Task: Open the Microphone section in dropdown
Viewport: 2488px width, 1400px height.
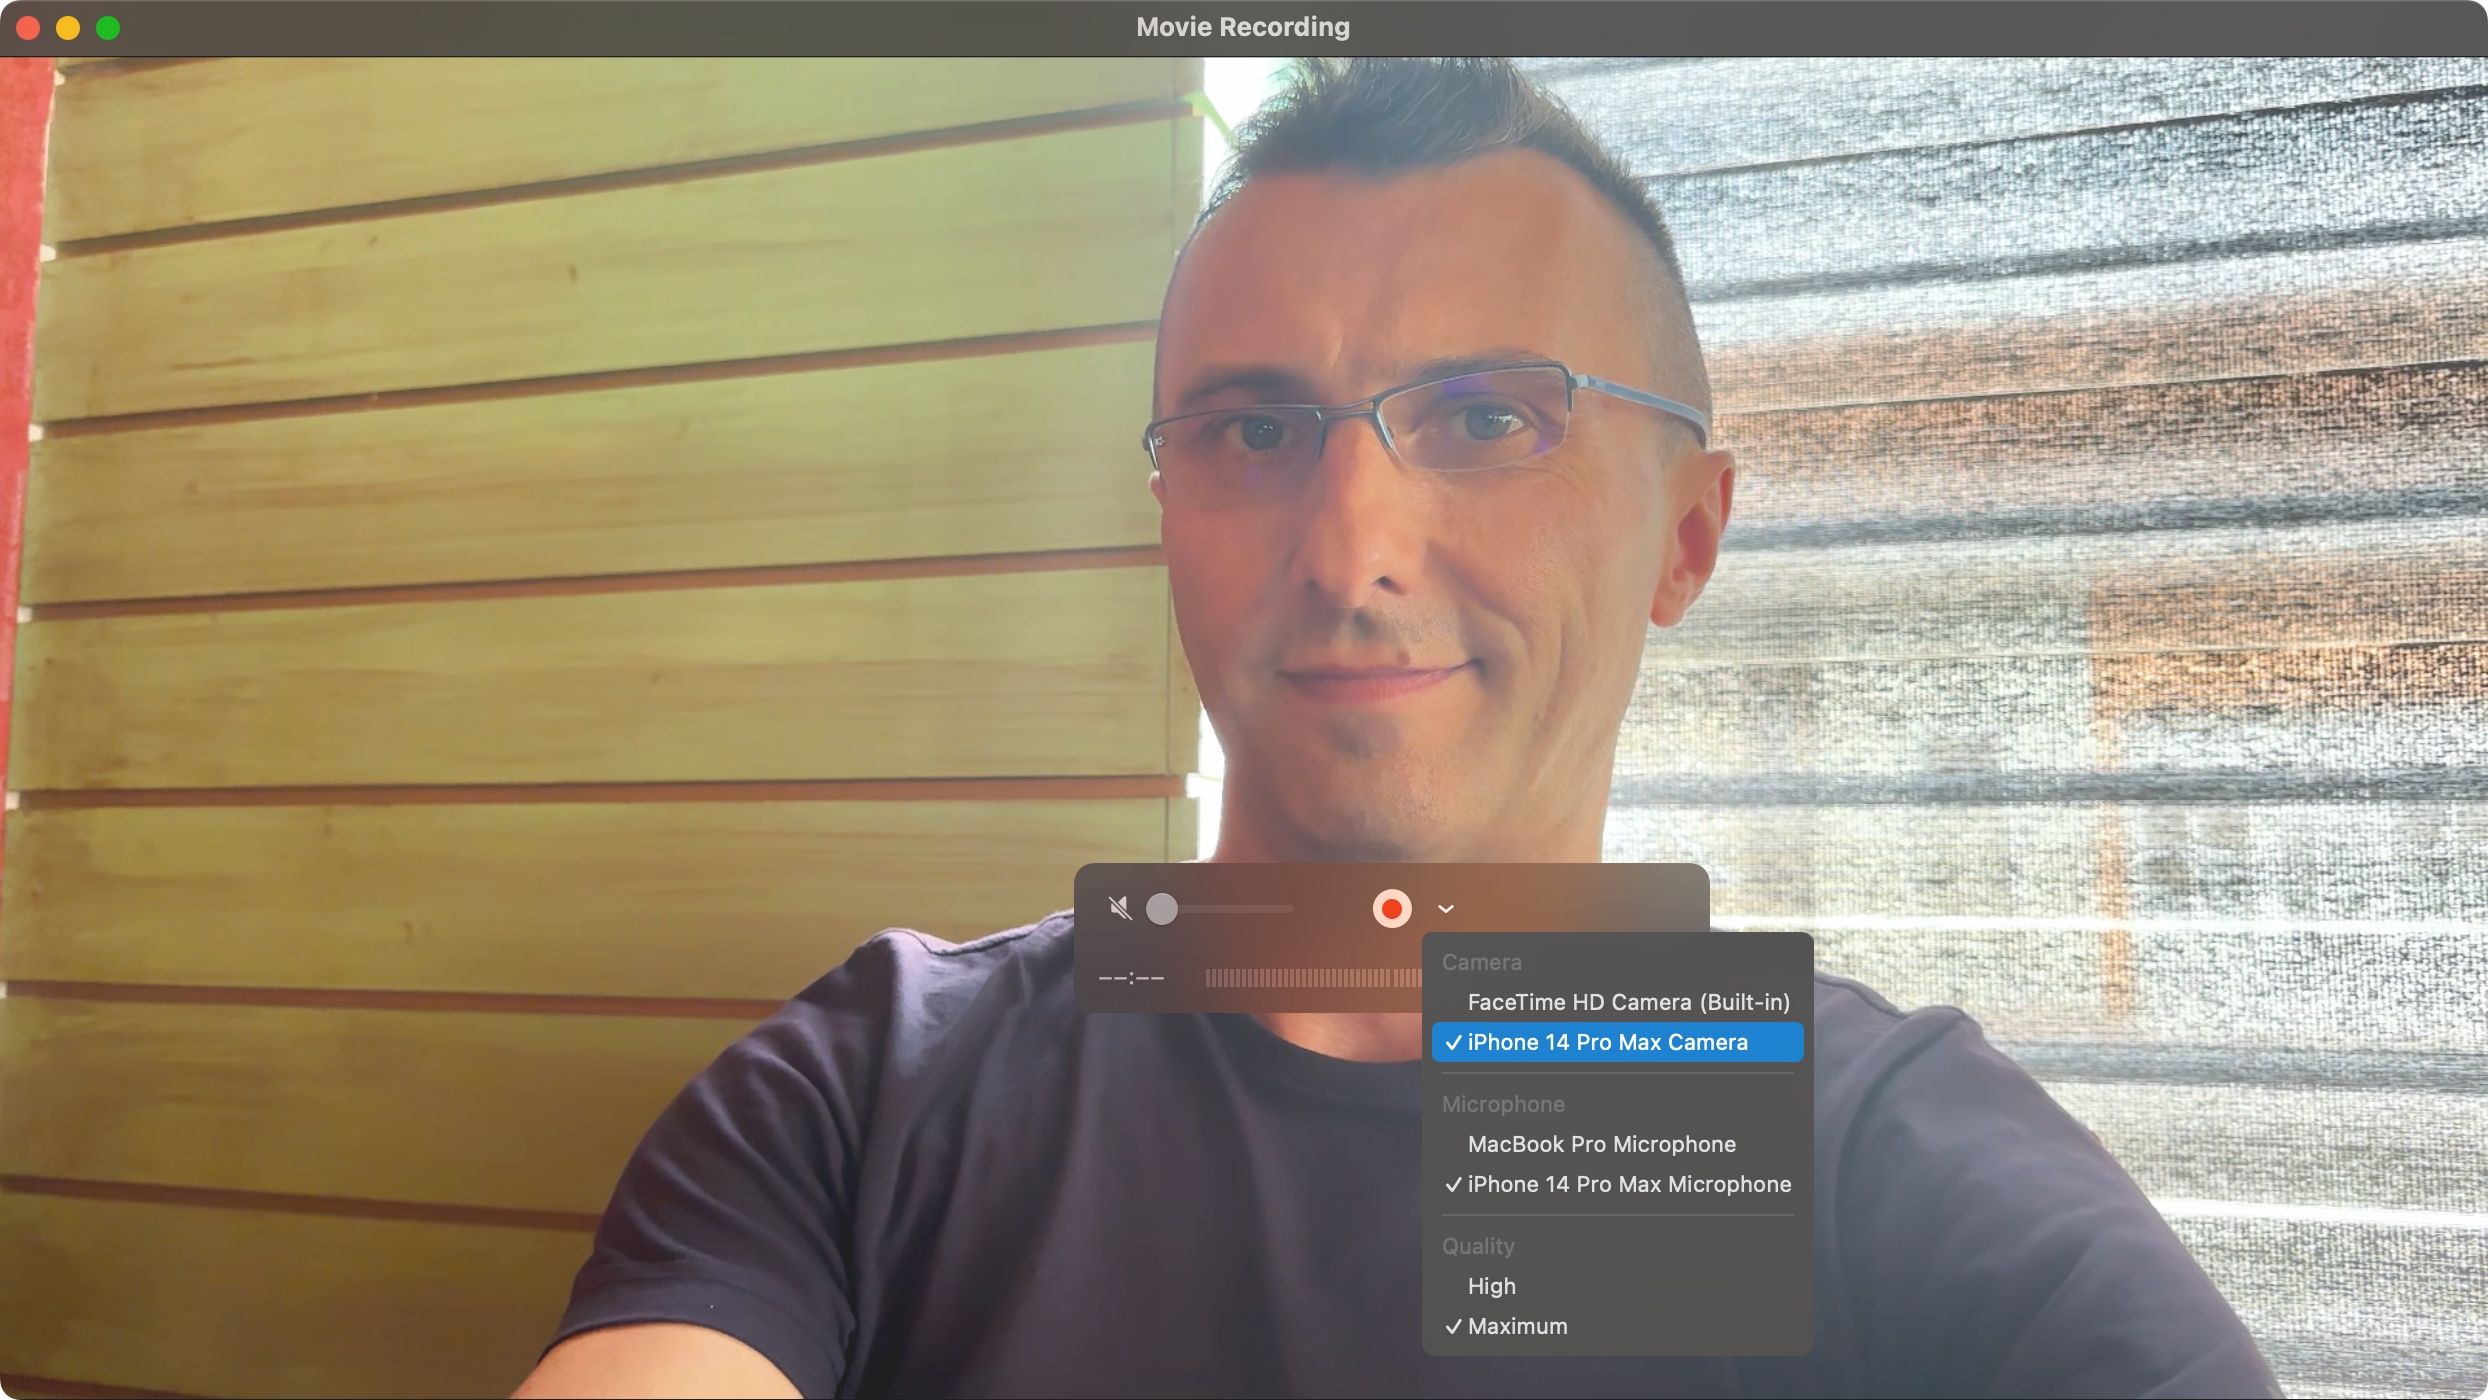Action: tap(1502, 1103)
